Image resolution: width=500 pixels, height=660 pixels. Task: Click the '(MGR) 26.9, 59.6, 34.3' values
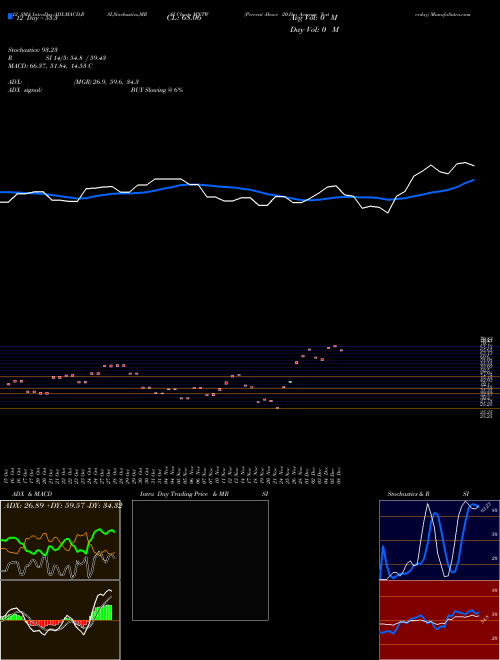point(106,82)
